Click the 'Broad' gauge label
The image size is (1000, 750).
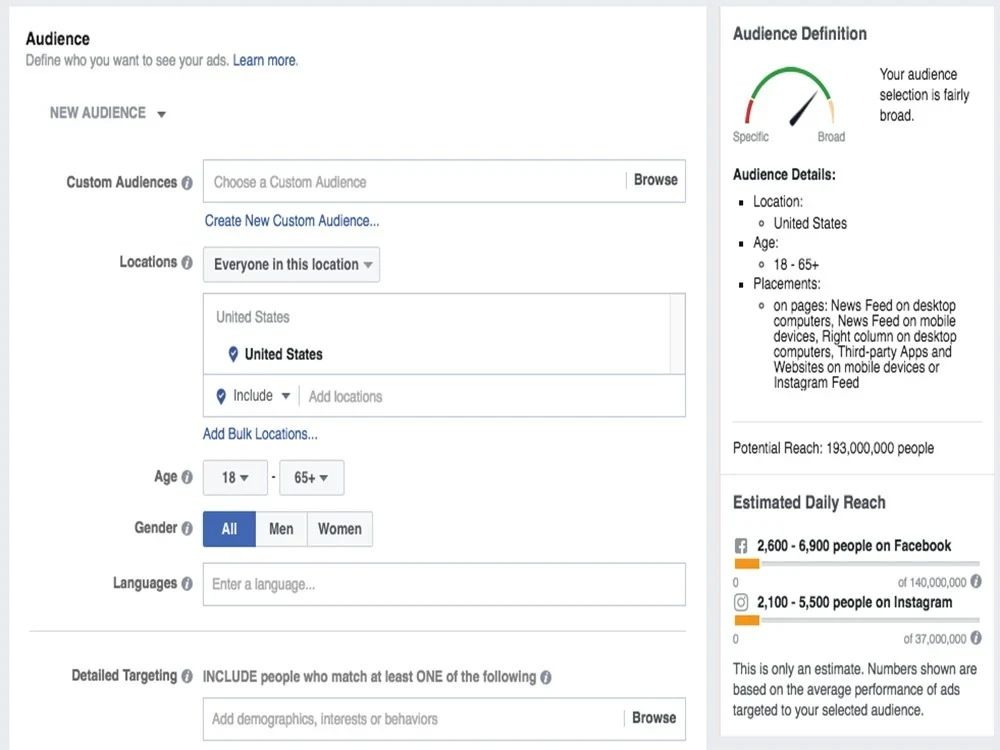click(x=831, y=136)
